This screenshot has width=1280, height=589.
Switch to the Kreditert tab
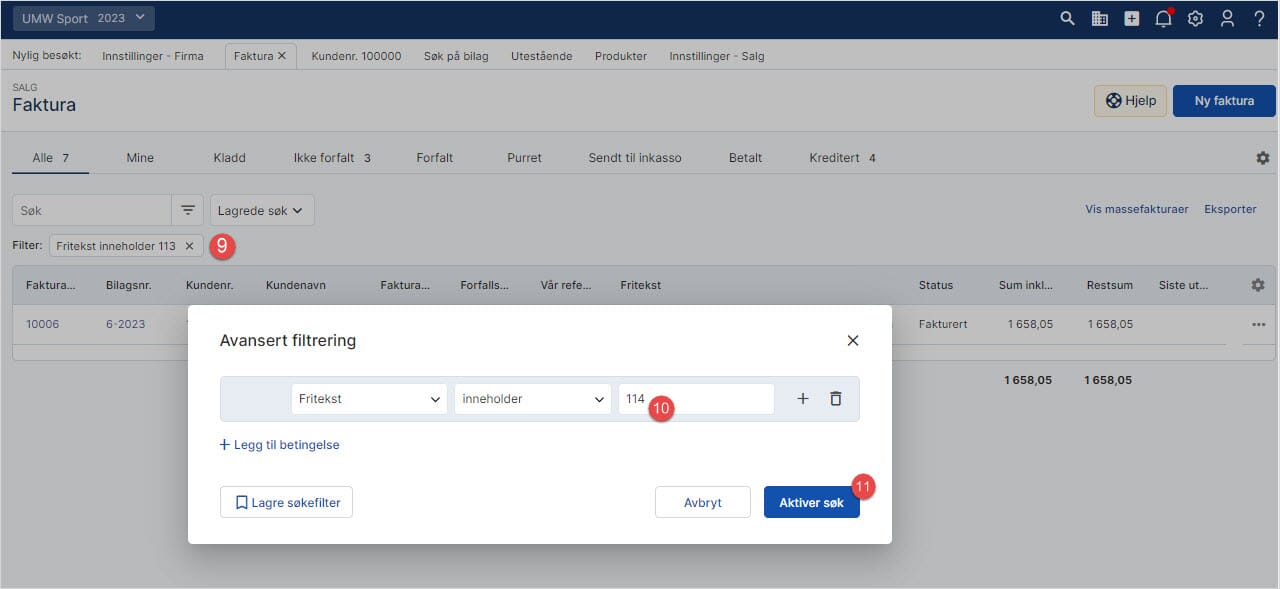(842, 158)
